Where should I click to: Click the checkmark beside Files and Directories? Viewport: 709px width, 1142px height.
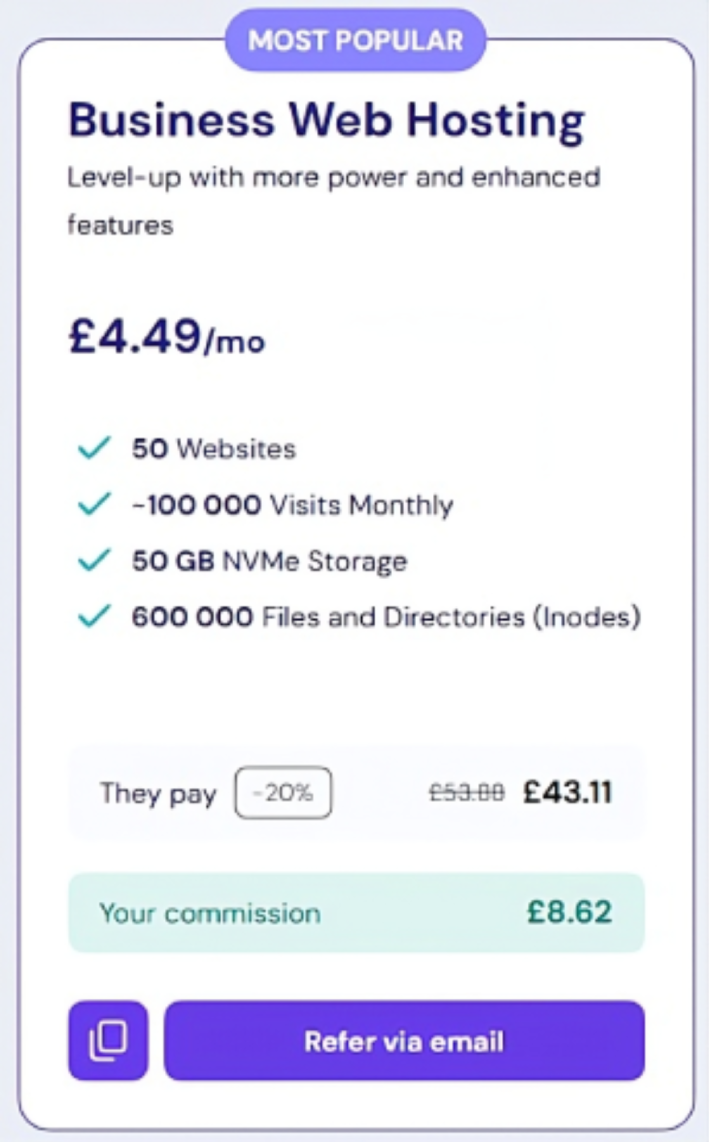[x=93, y=617]
